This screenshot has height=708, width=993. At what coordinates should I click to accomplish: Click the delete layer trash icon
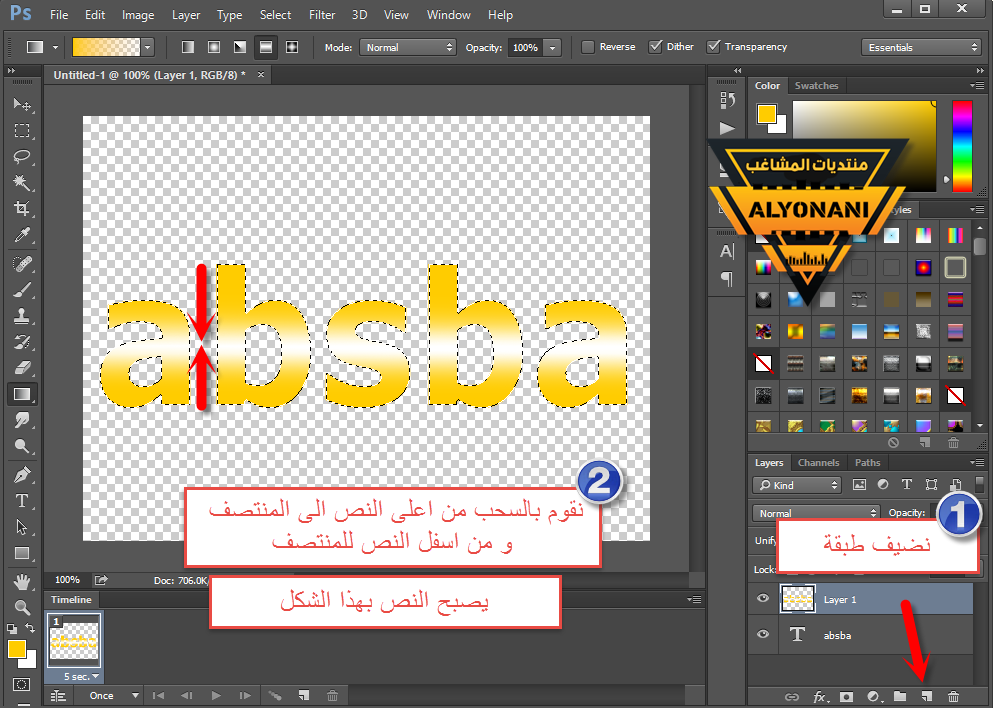click(953, 696)
